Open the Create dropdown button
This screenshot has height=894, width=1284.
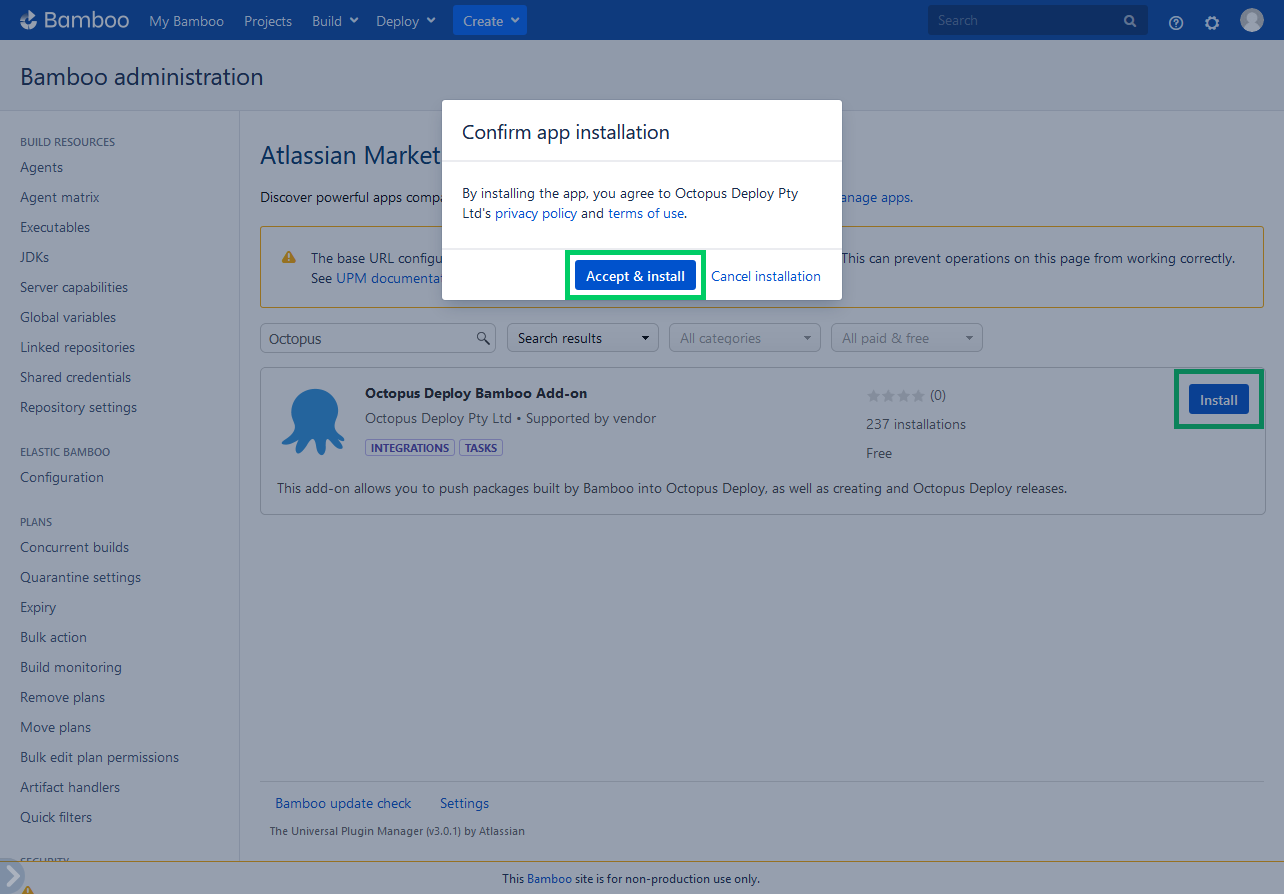490,21
